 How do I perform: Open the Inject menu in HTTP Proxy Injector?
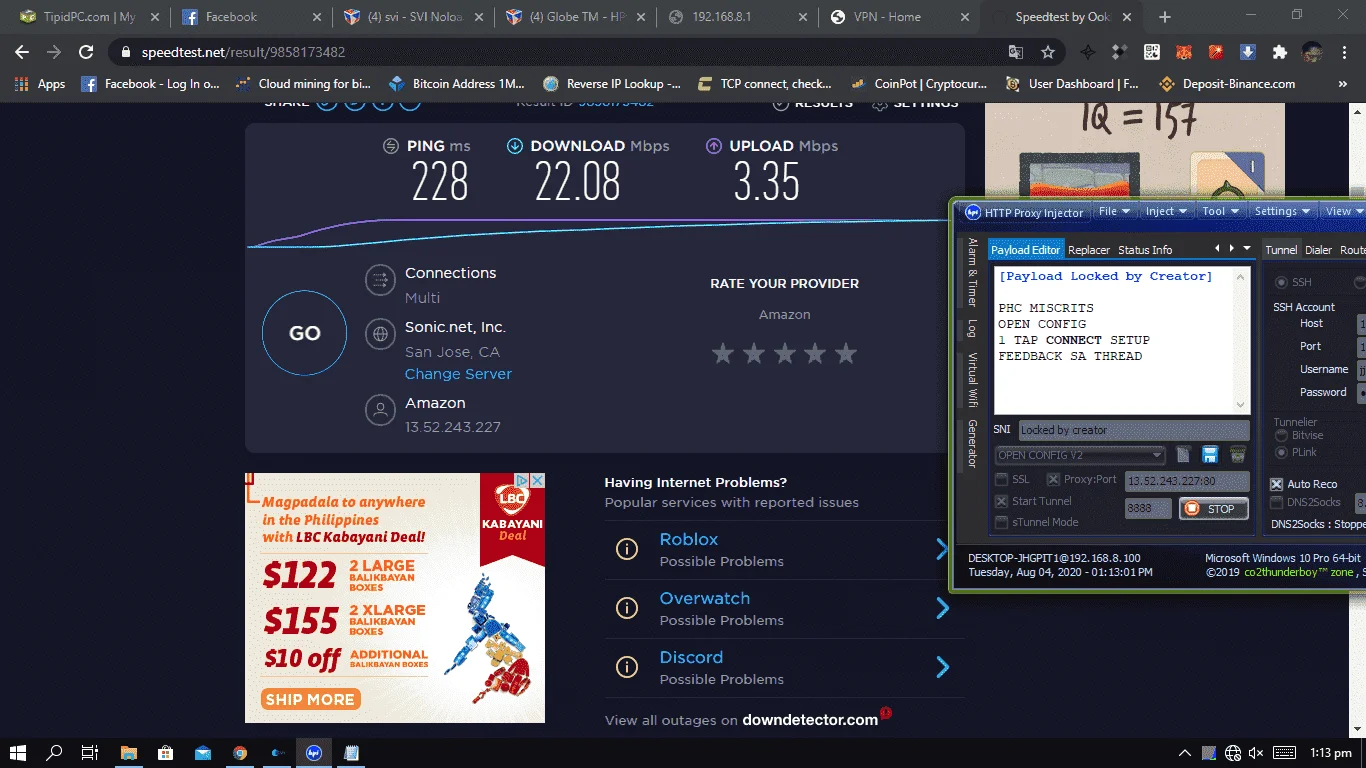[1166, 211]
